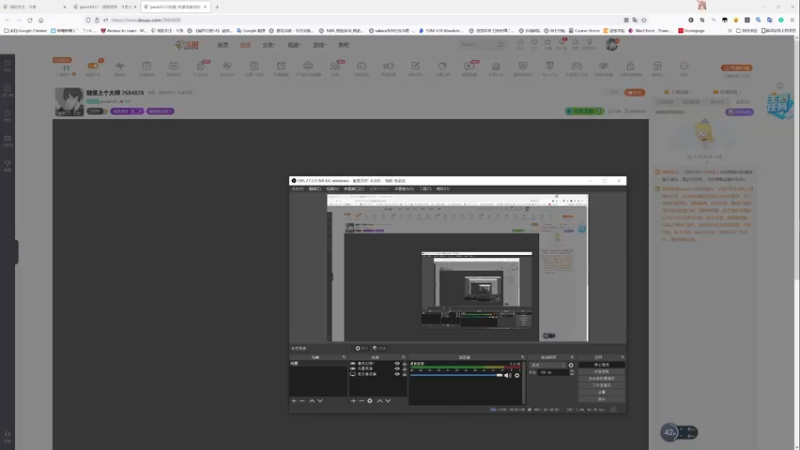Add a new source in OBS Sources panel
This screenshot has height=450, width=800.
353,401
